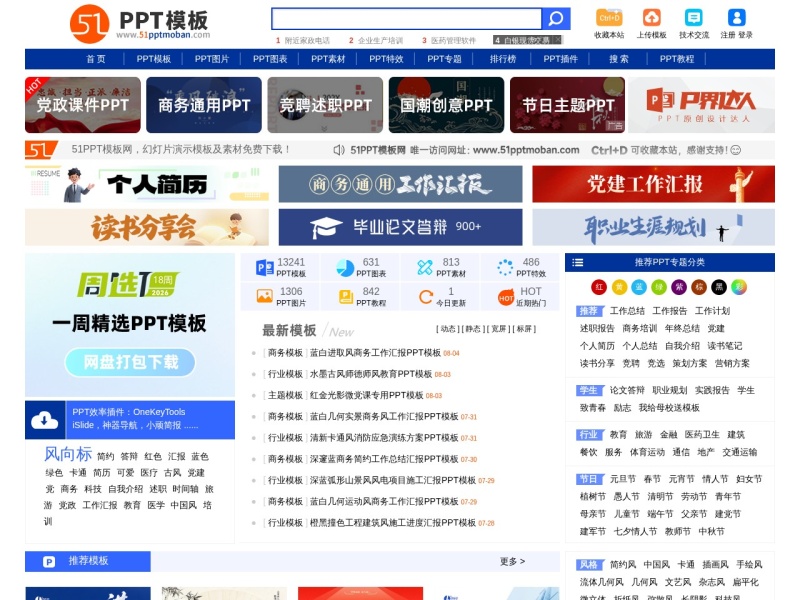Click the 注册 登录 user icon
Viewport: 800px width, 600px height.
[736, 17]
